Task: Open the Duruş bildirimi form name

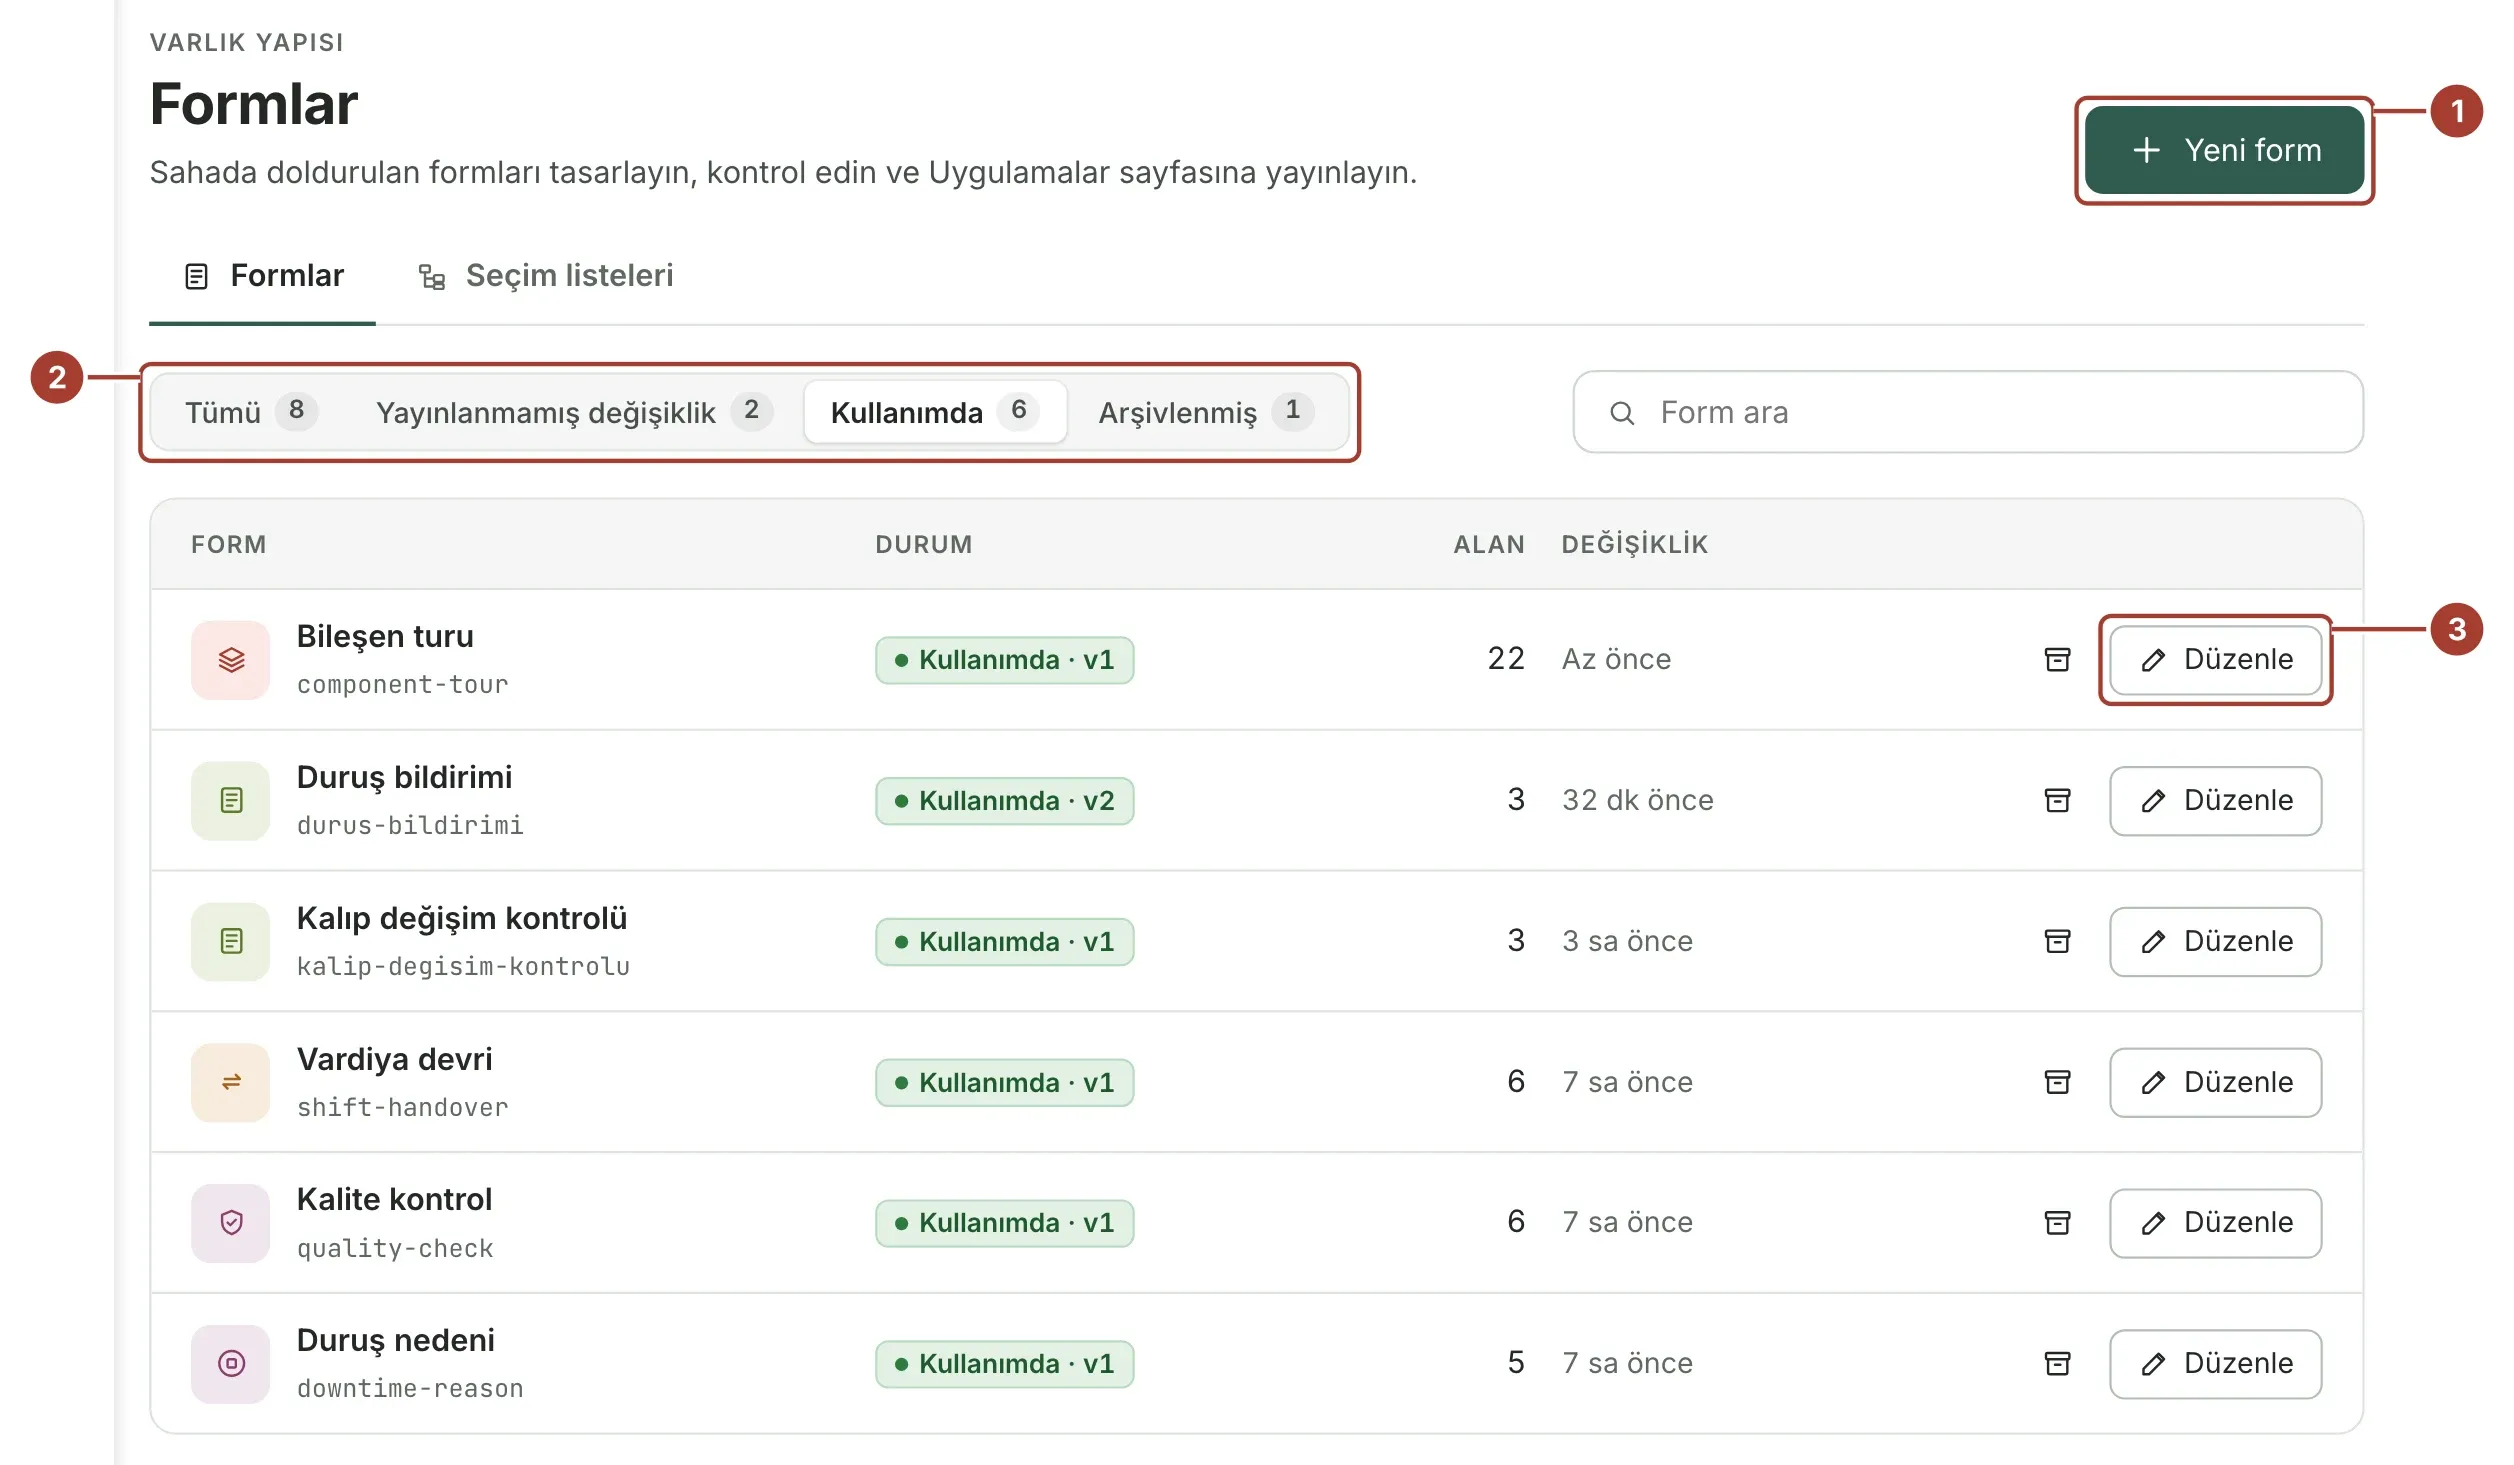Action: [x=404, y=778]
